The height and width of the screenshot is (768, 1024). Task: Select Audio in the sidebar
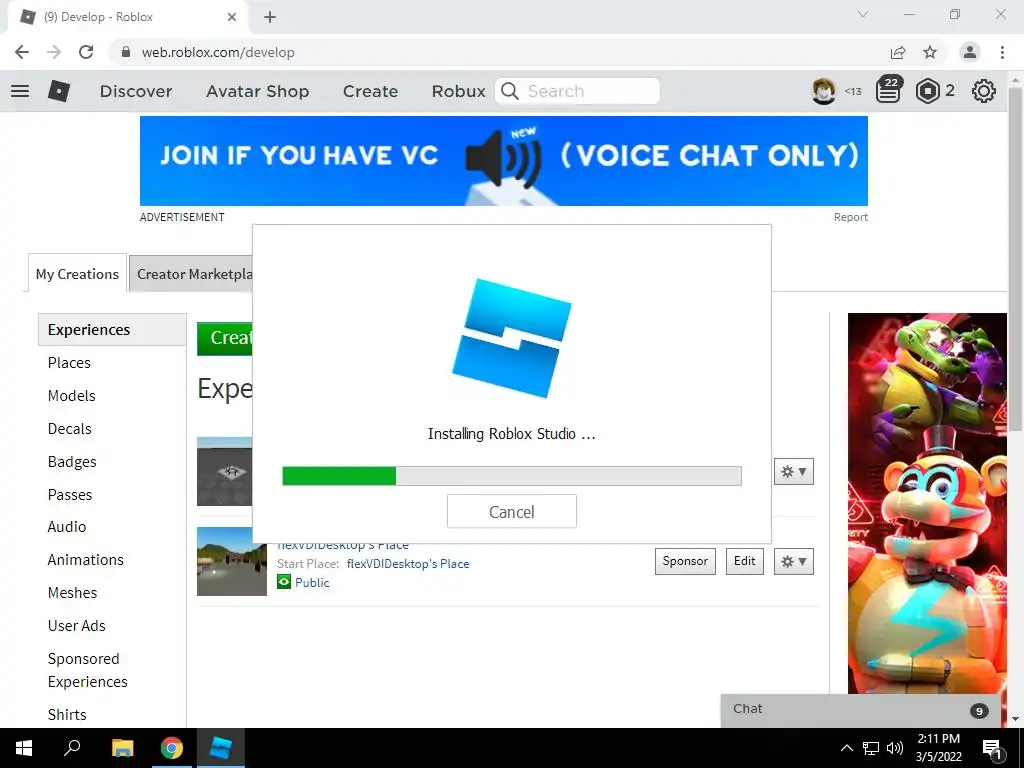point(67,526)
